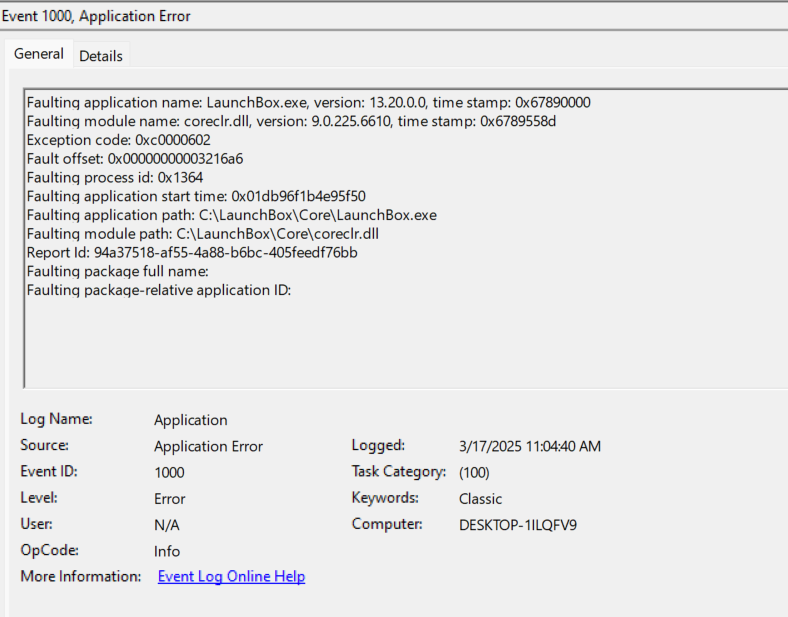Click the 'Event 1000, Application Error' header
This screenshot has height=617, width=788.
(96, 16)
